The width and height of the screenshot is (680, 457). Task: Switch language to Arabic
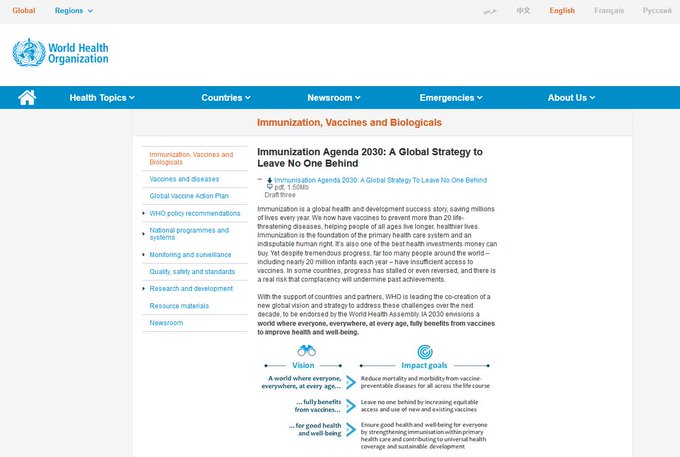click(x=490, y=10)
